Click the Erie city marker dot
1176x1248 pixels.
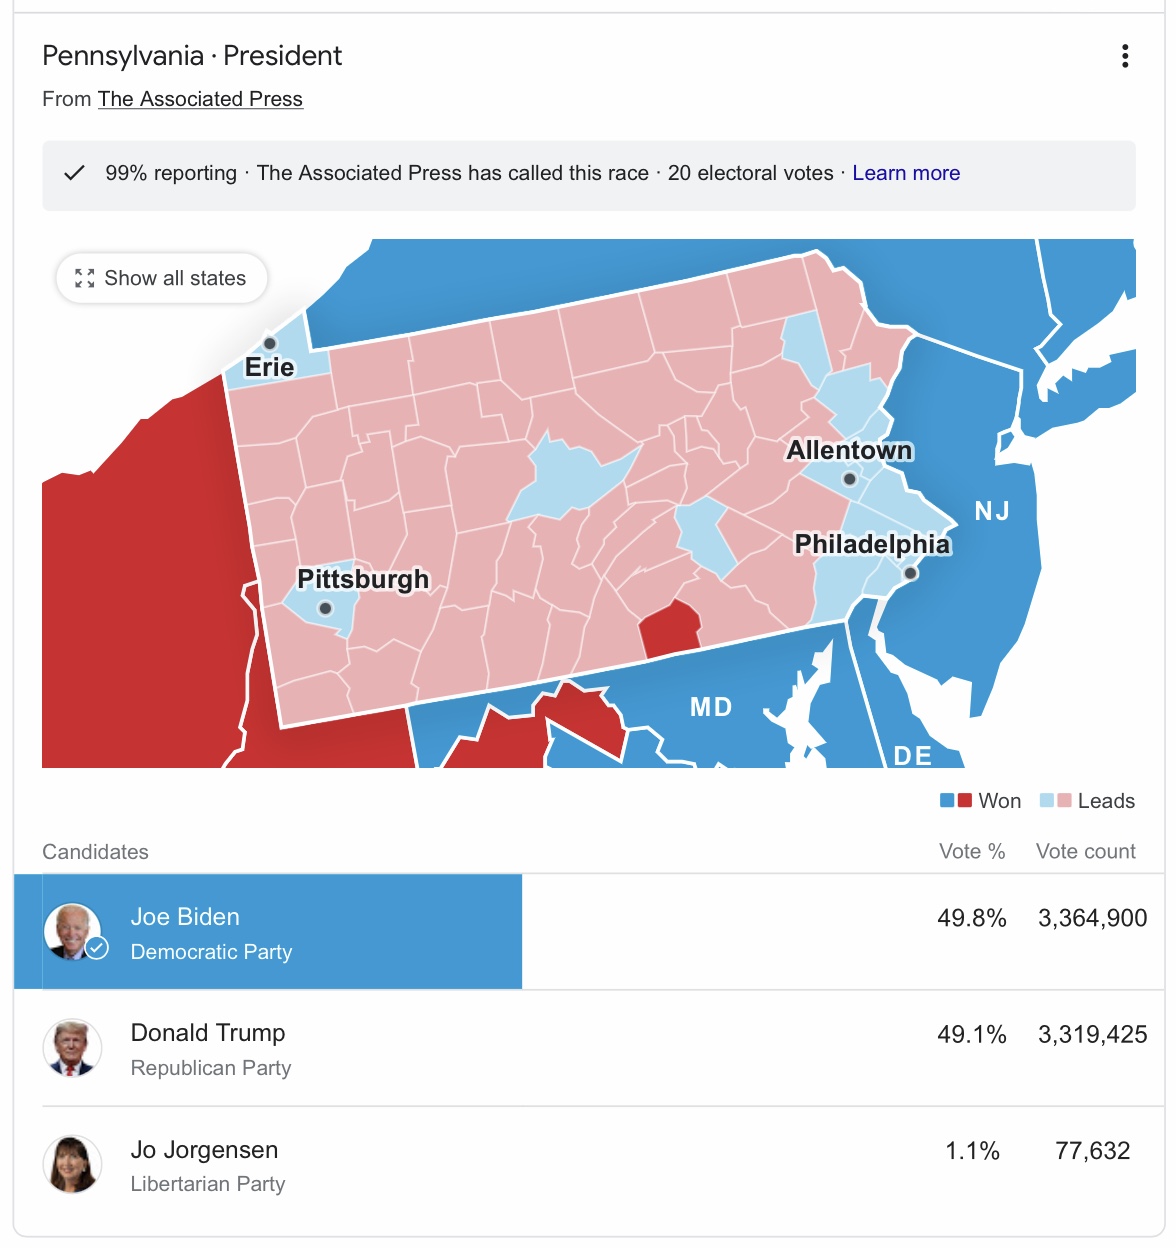pyautogui.click(x=269, y=343)
